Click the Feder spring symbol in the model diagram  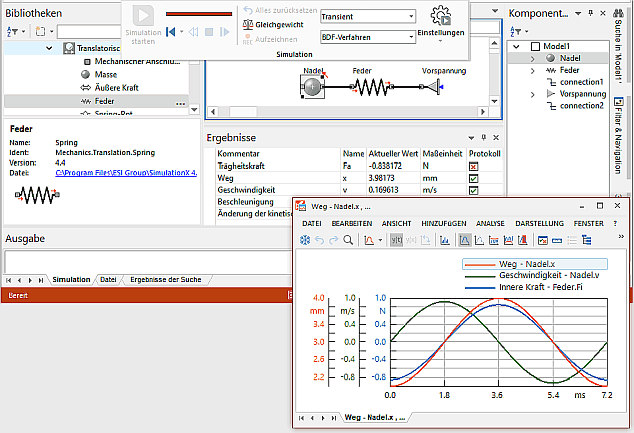pos(370,88)
